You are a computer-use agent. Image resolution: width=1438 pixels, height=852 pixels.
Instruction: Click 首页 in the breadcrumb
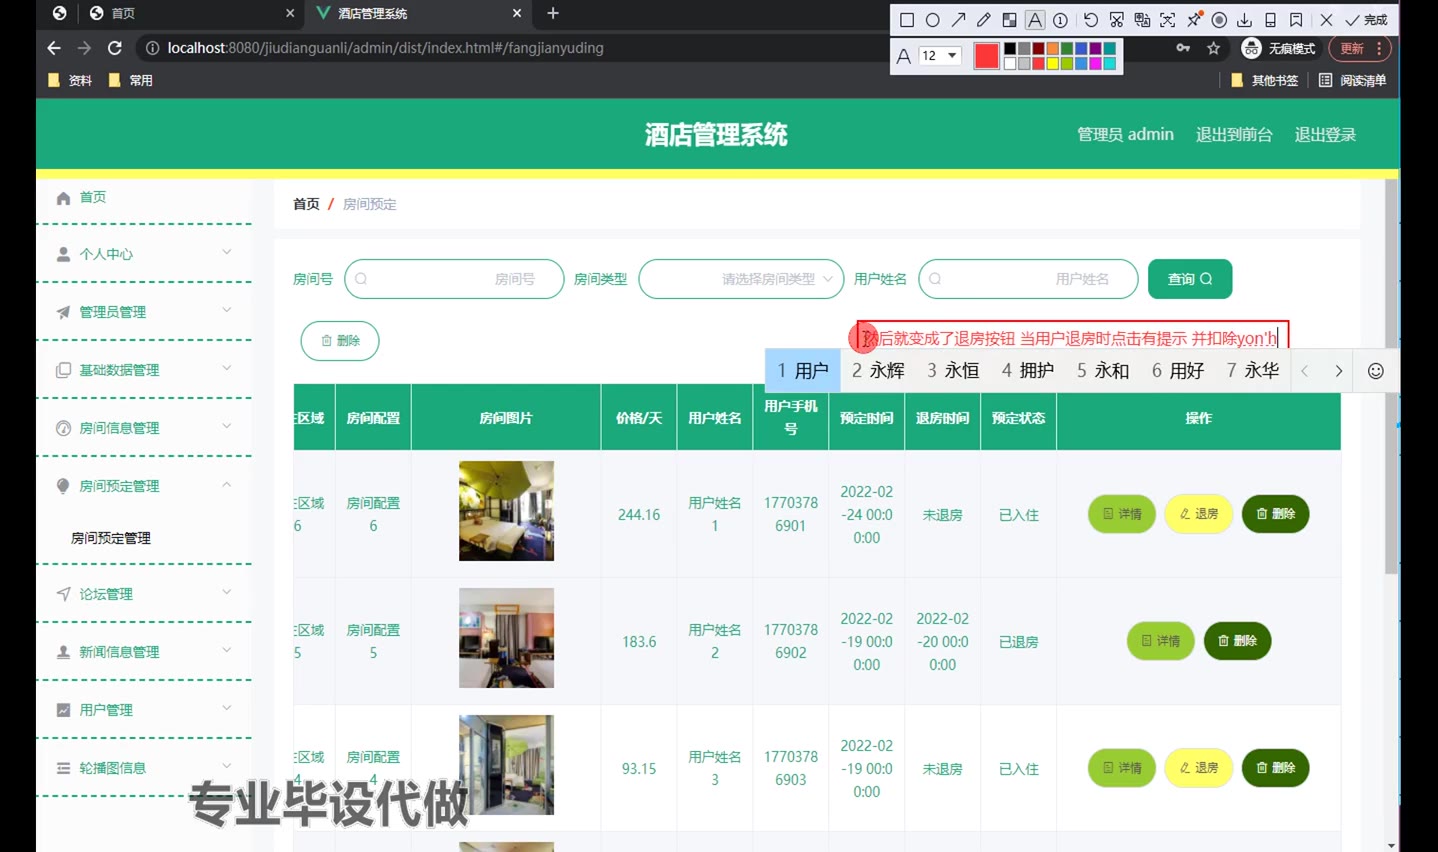[x=306, y=204]
